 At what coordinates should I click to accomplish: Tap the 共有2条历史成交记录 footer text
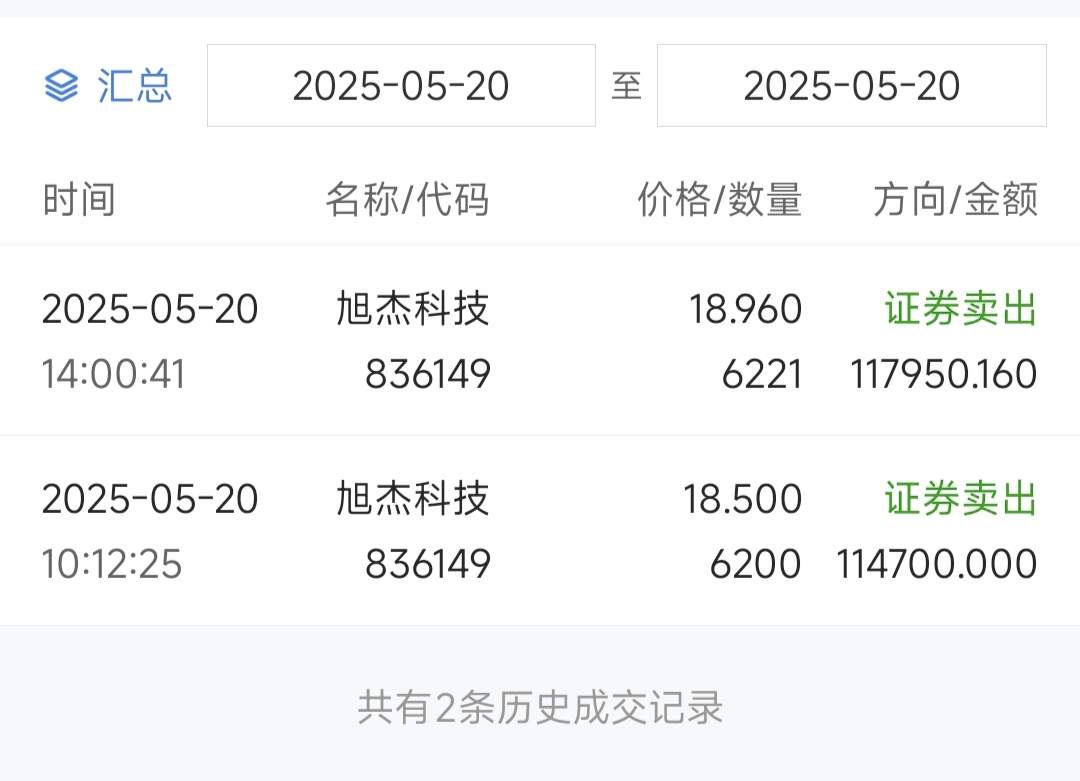540,708
